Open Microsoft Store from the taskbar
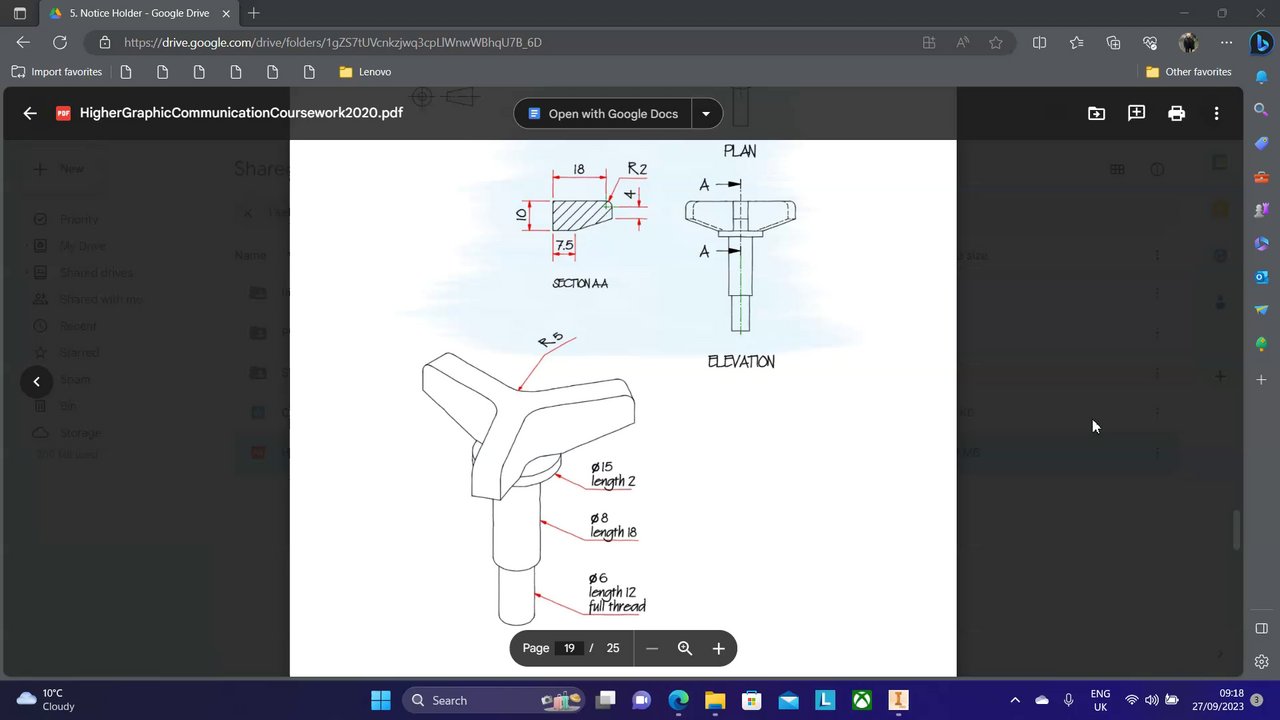Screen dimensions: 1280x720 coord(752,700)
